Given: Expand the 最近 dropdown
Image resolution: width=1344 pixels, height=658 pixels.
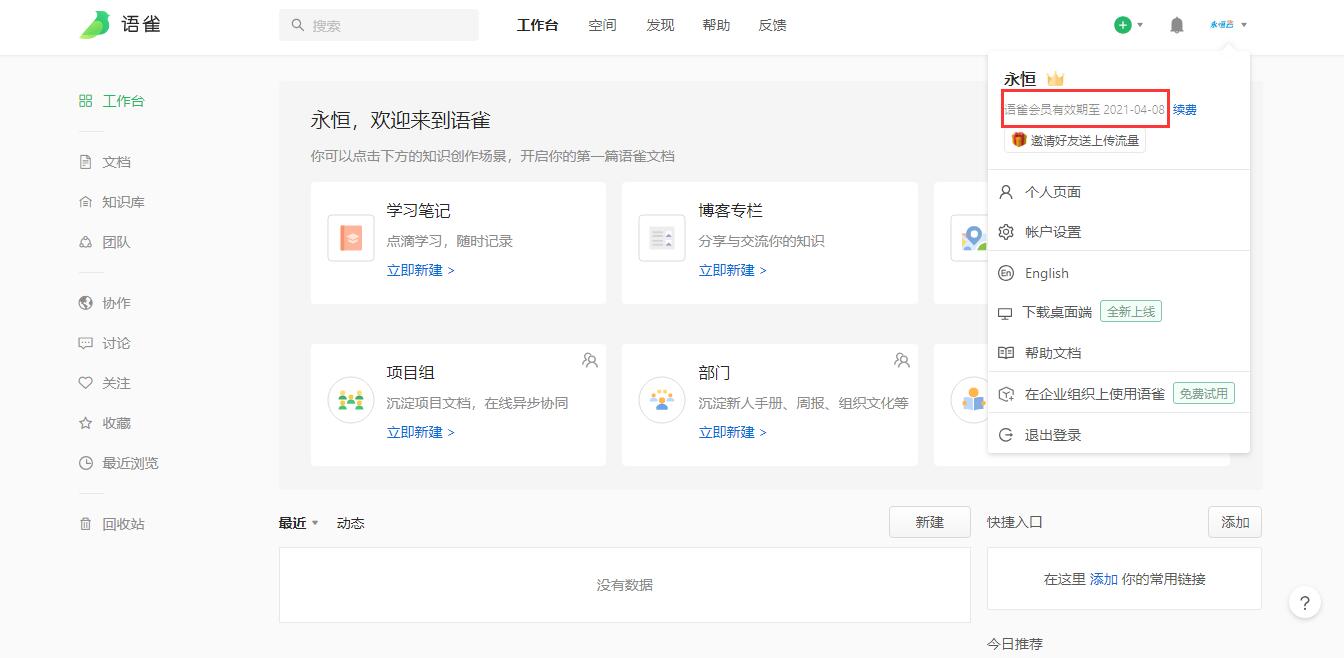Looking at the screenshot, I should [x=298, y=523].
